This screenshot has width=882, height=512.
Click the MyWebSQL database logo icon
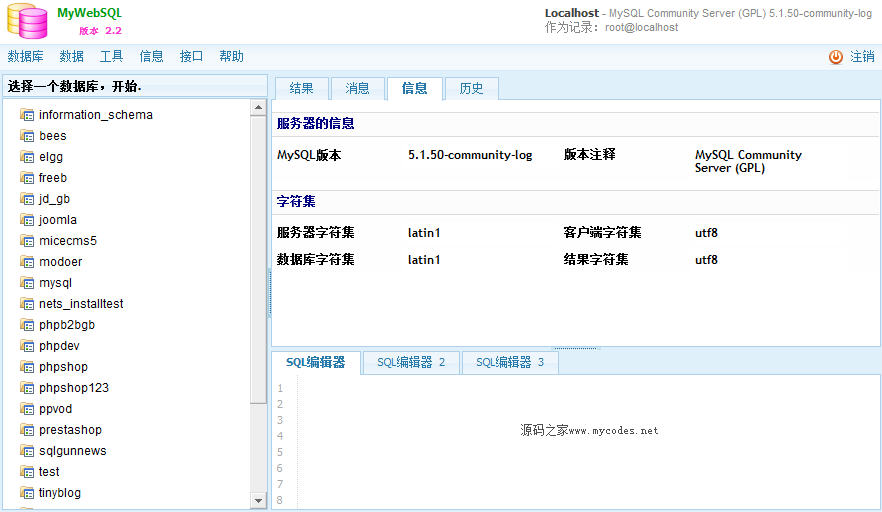click(27, 21)
